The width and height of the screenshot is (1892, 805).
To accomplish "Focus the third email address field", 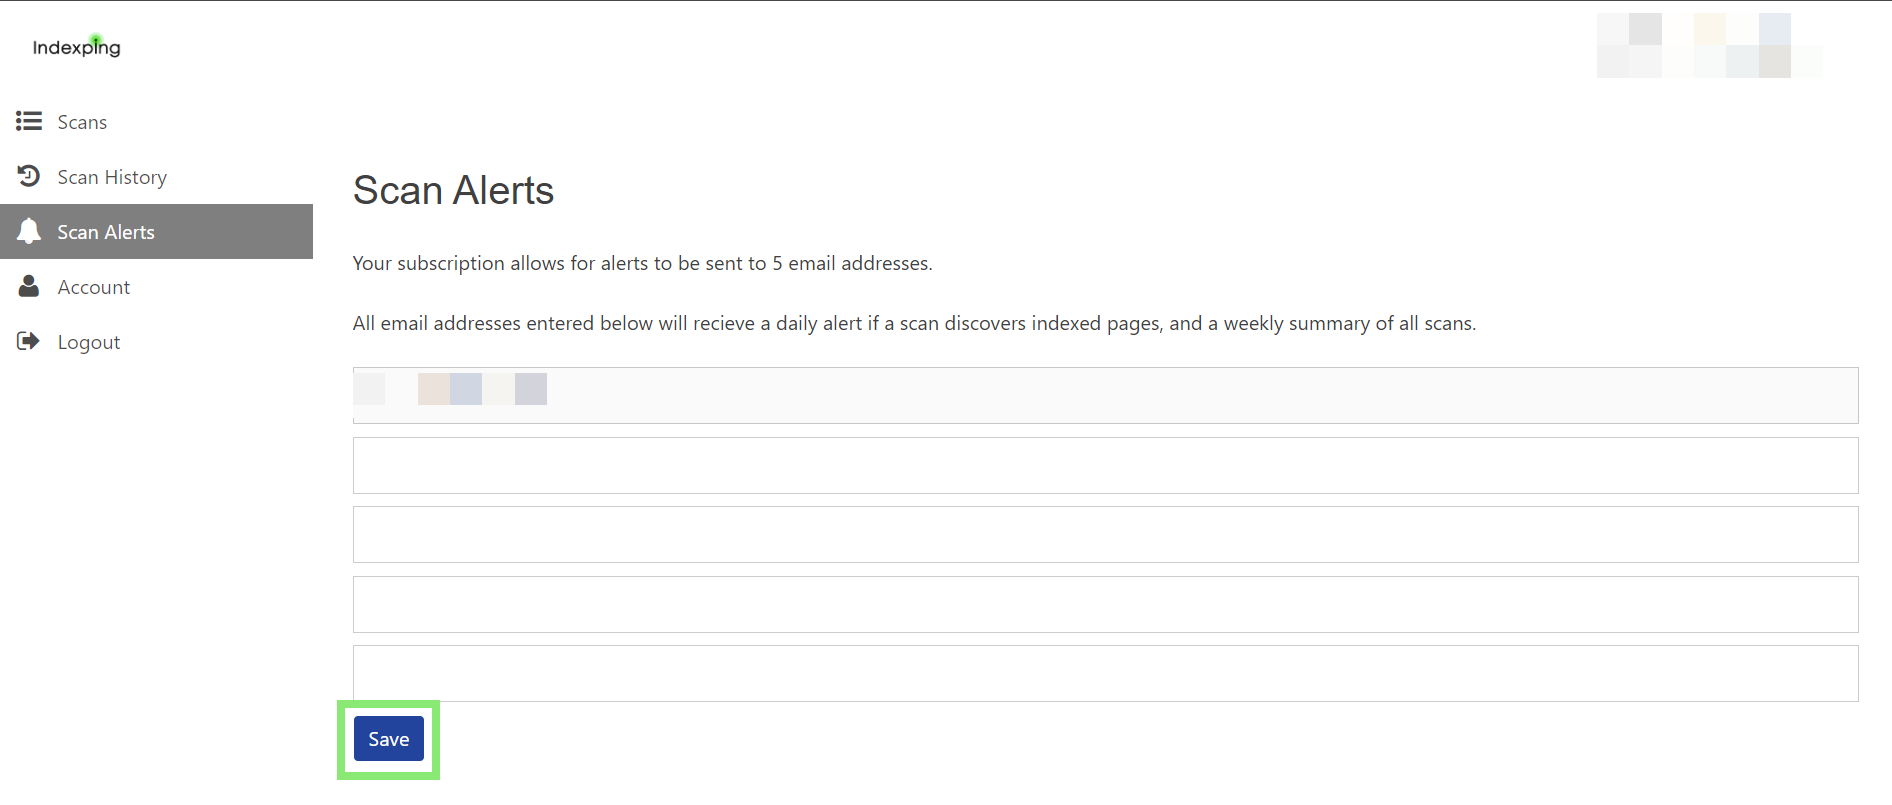I will point(1105,534).
